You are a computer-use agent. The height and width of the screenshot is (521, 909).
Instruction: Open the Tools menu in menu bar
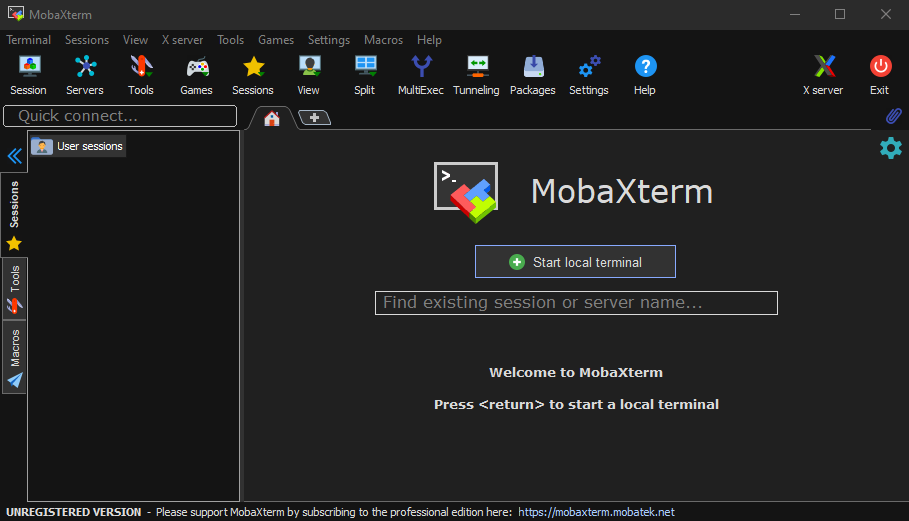230,40
